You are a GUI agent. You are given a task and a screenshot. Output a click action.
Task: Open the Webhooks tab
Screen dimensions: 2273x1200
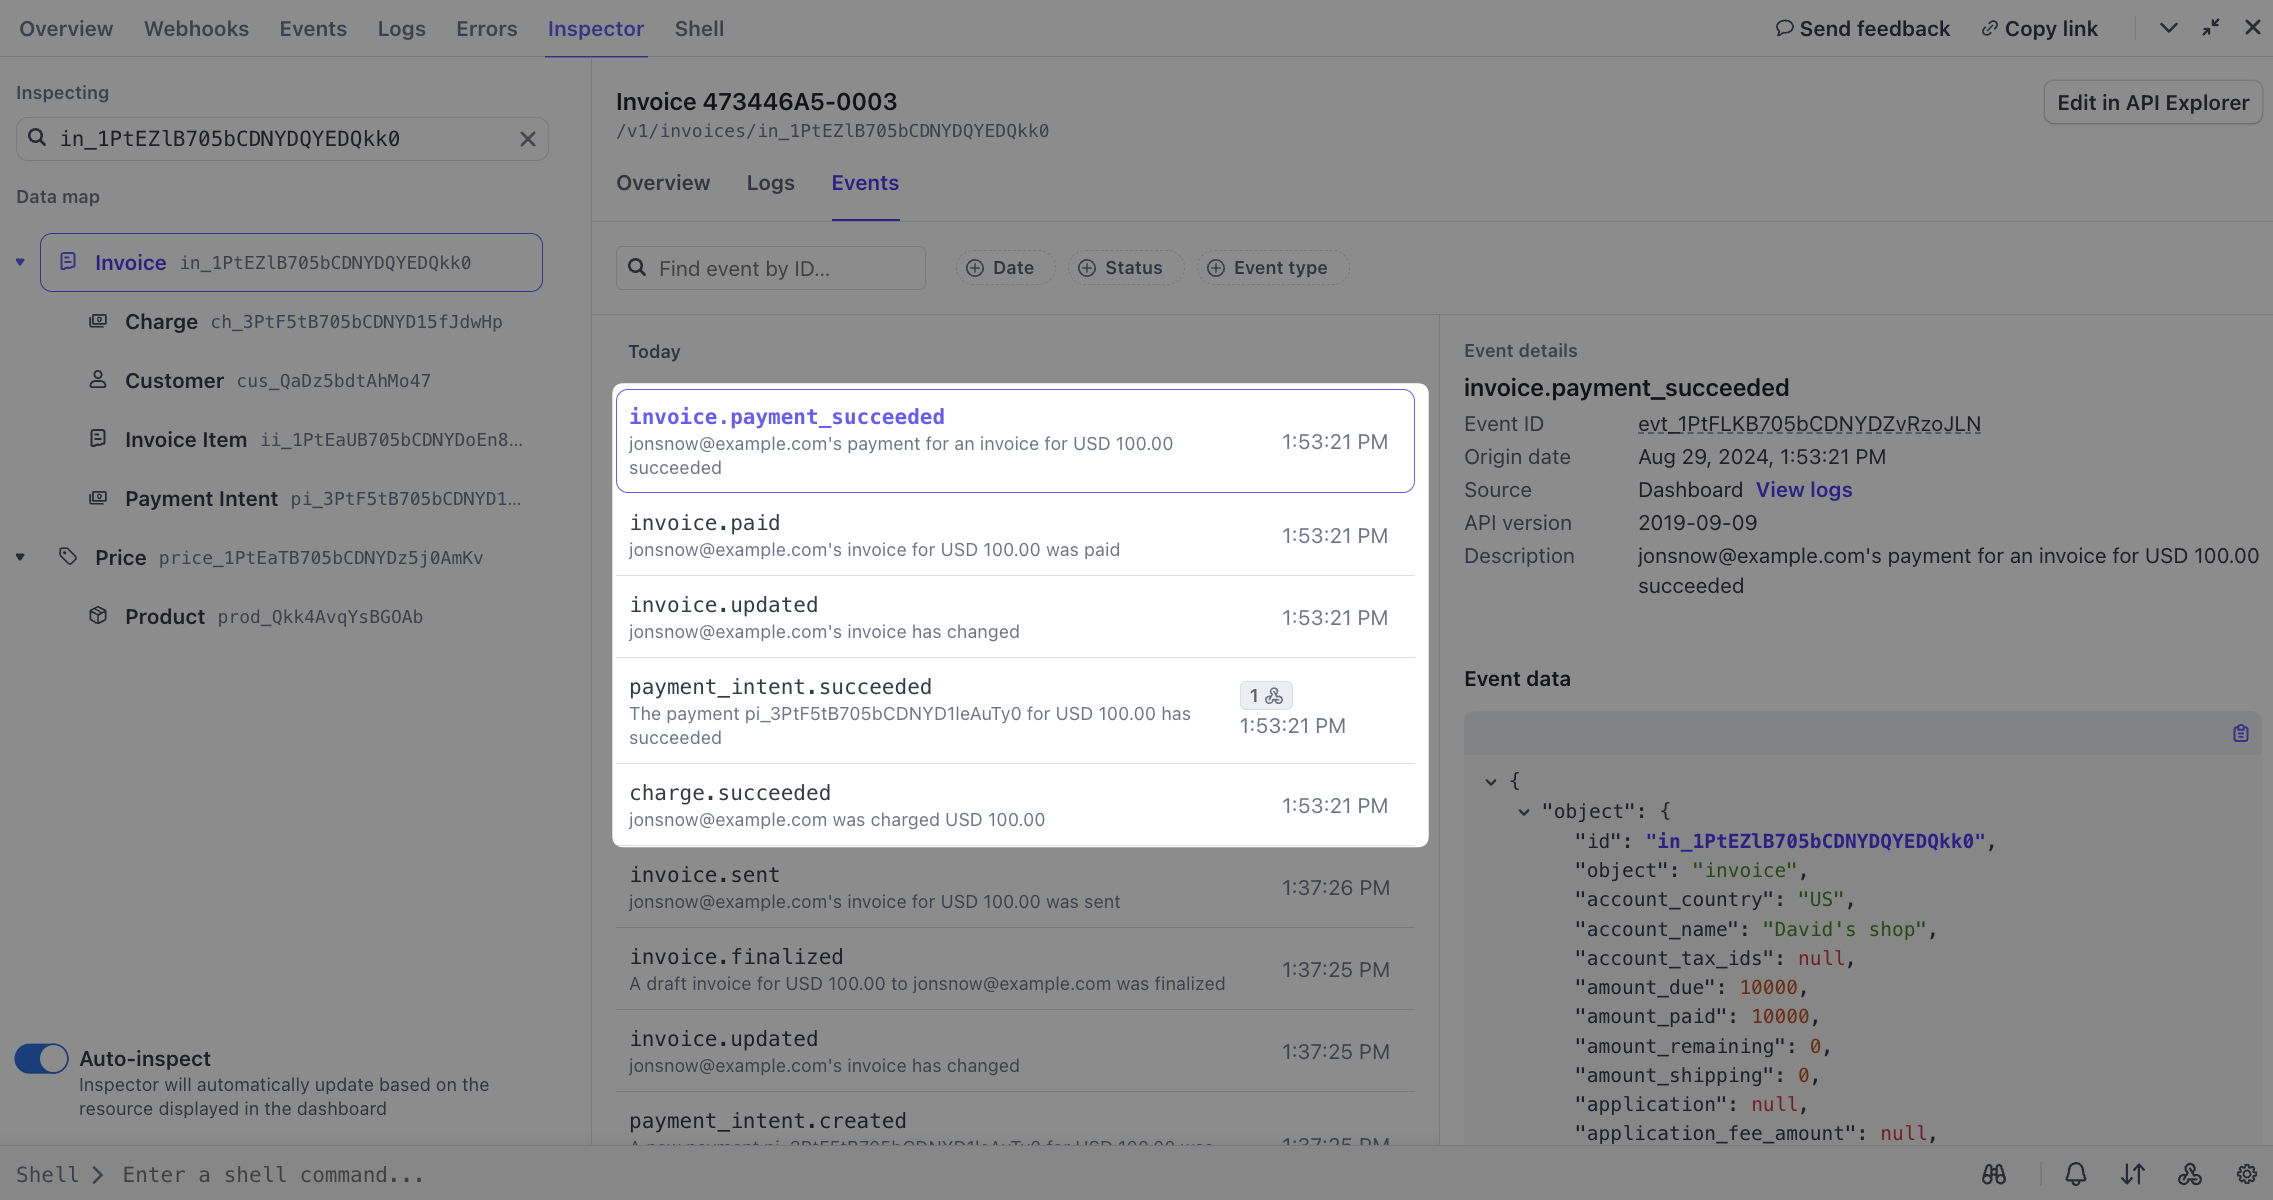point(196,29)
